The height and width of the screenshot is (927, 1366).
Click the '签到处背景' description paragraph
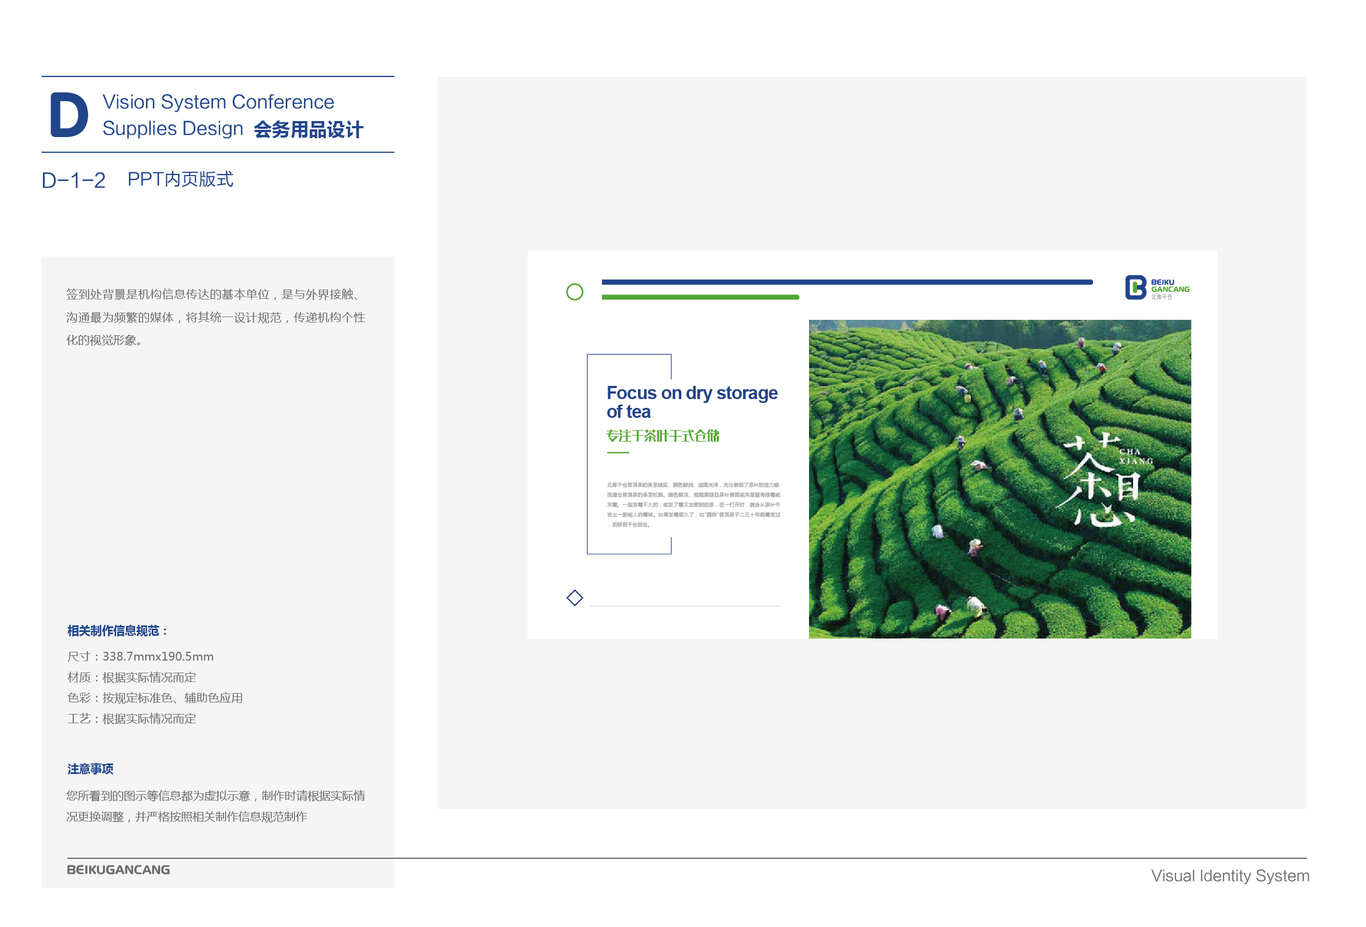[216, 317]
